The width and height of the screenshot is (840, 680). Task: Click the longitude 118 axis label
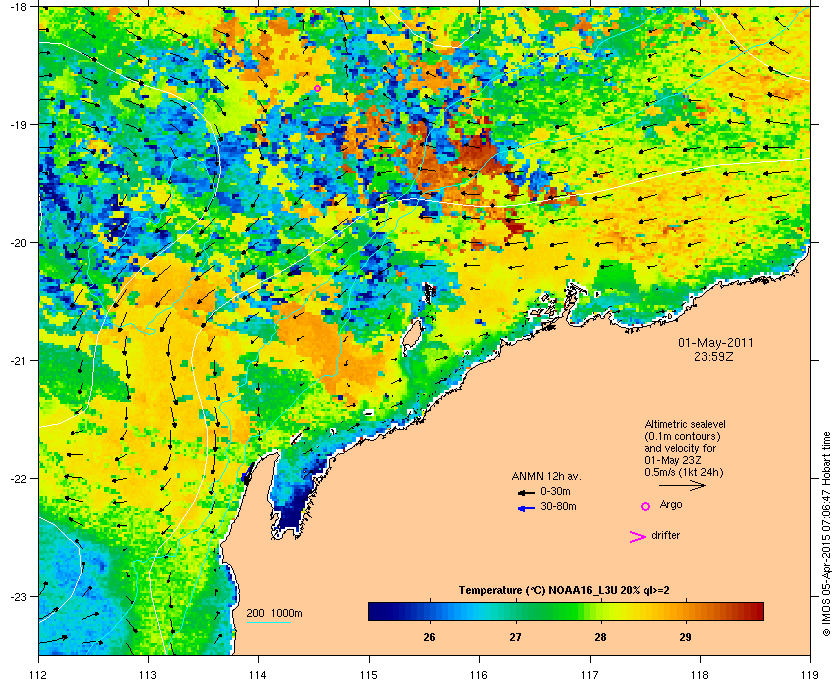tap(700, 674)
